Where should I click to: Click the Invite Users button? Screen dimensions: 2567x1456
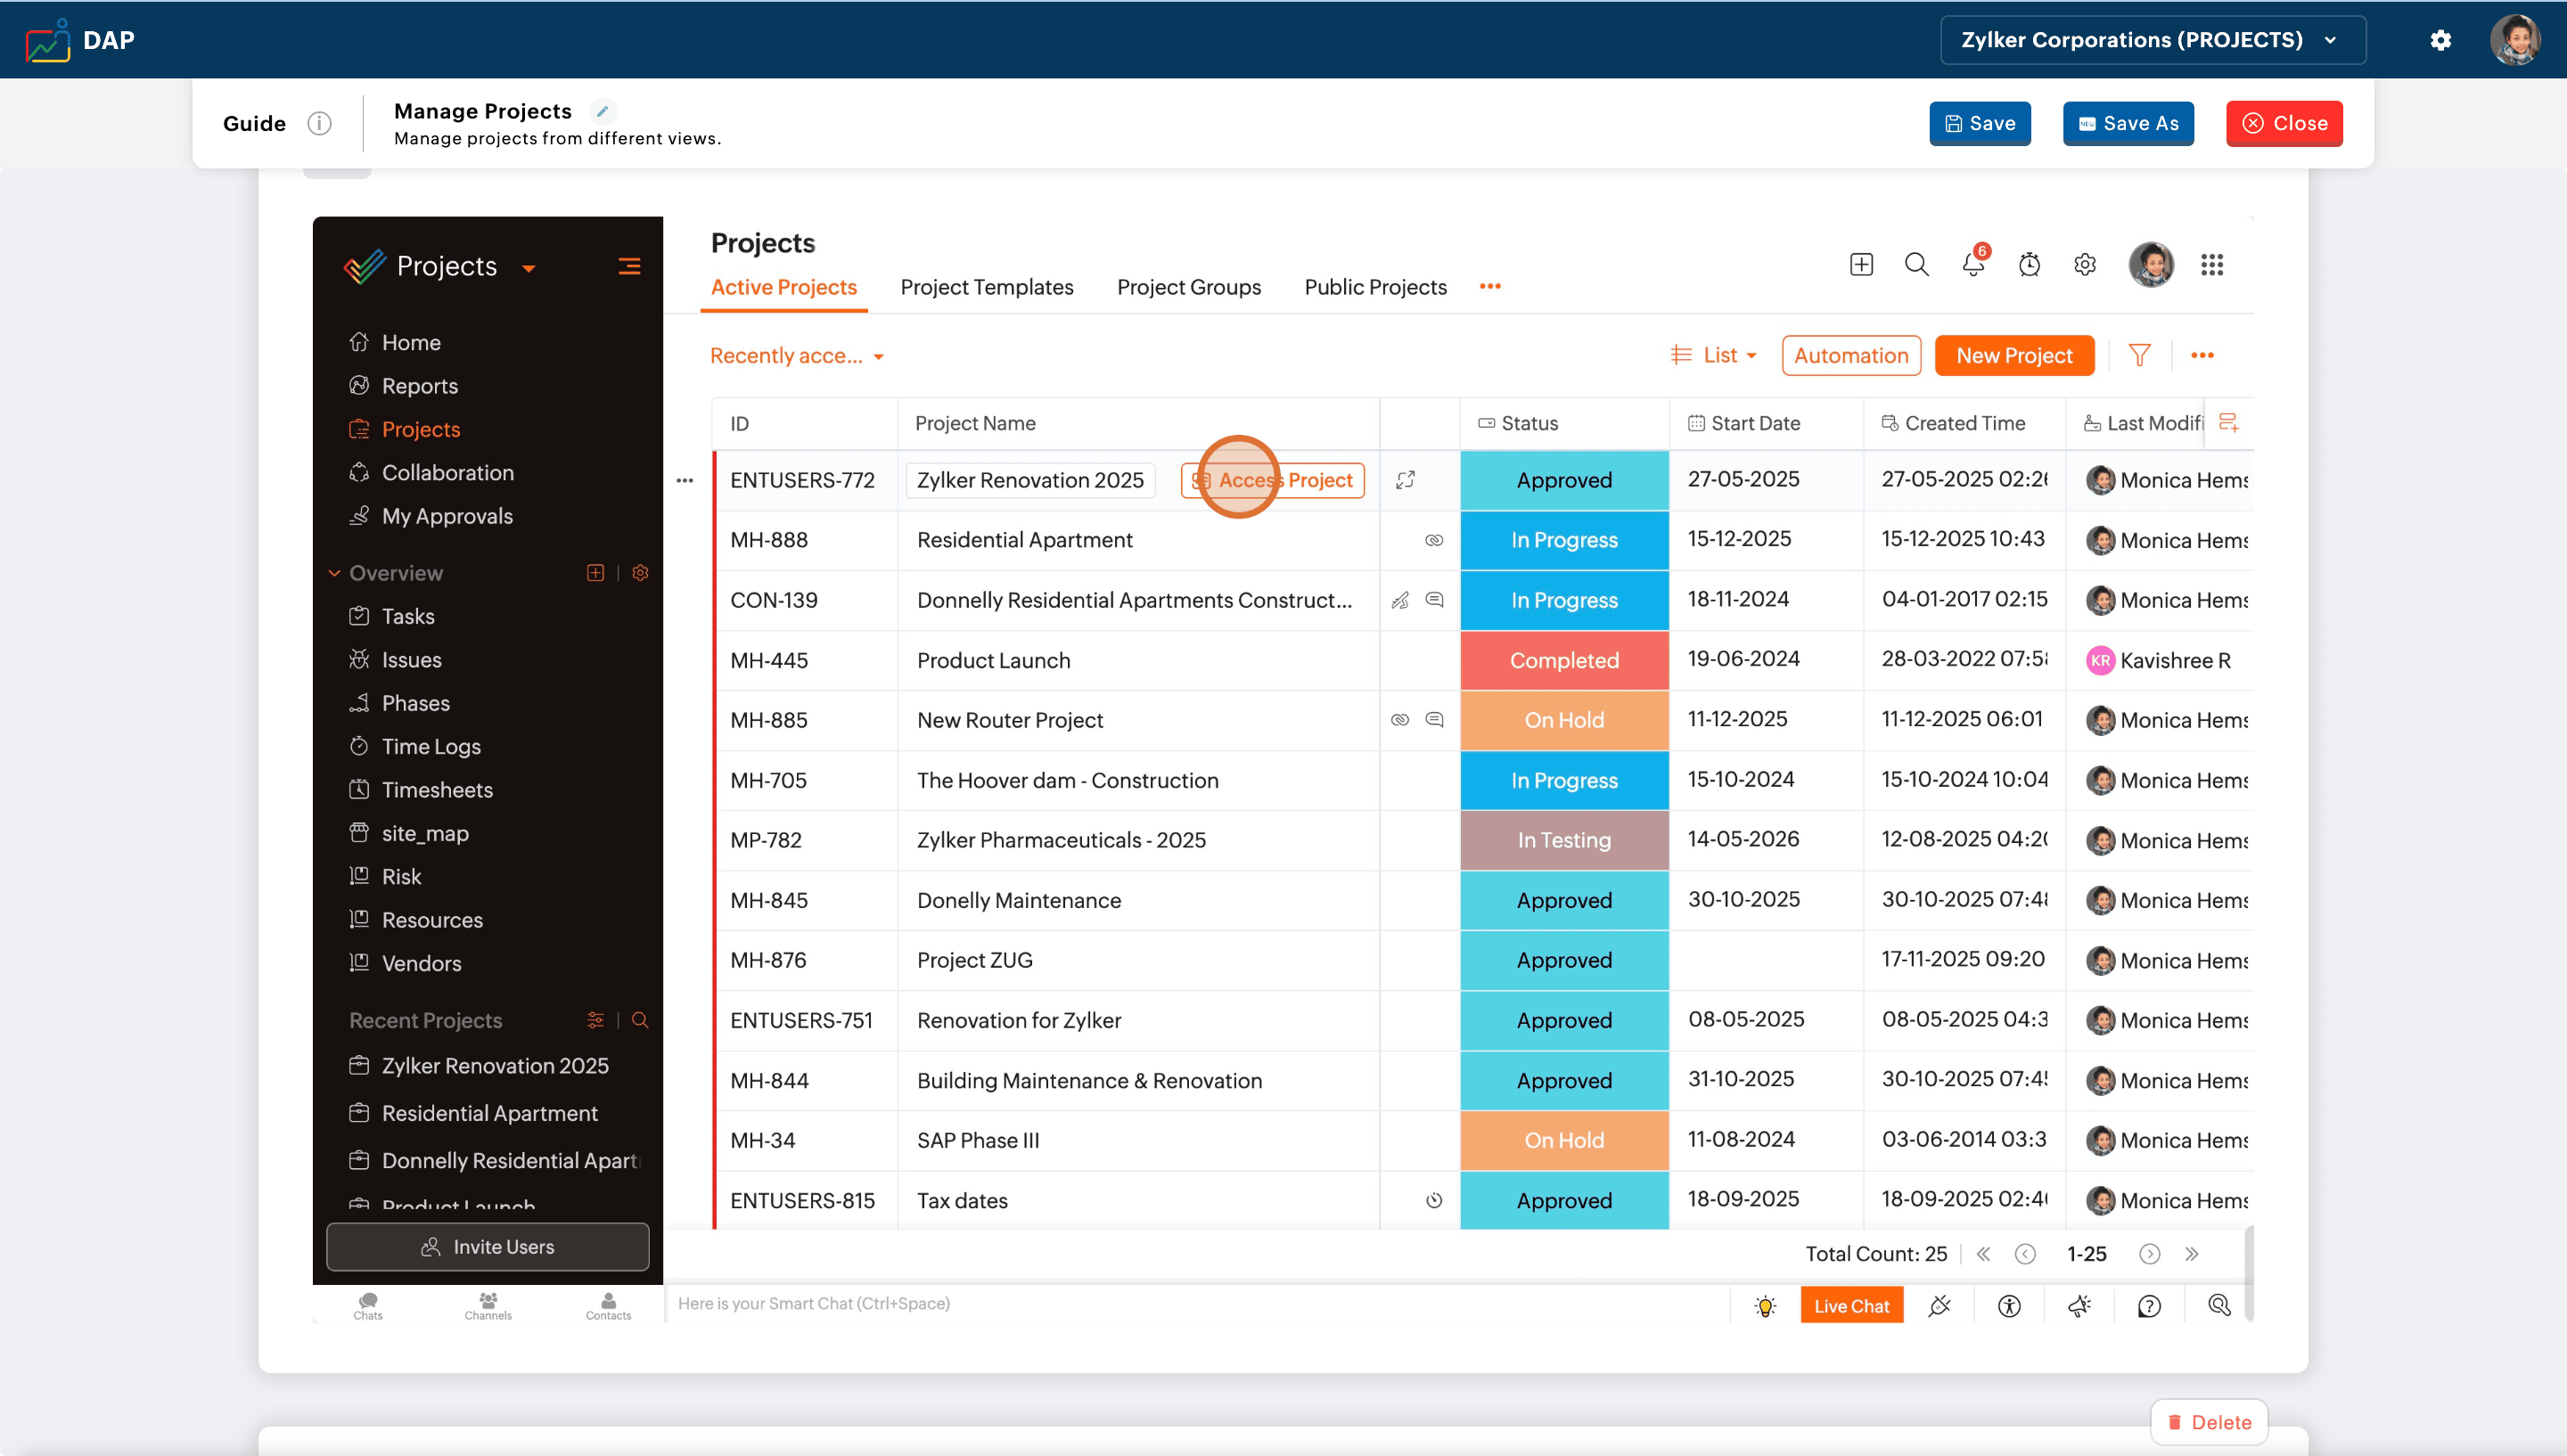click(x=487, y=1247)
